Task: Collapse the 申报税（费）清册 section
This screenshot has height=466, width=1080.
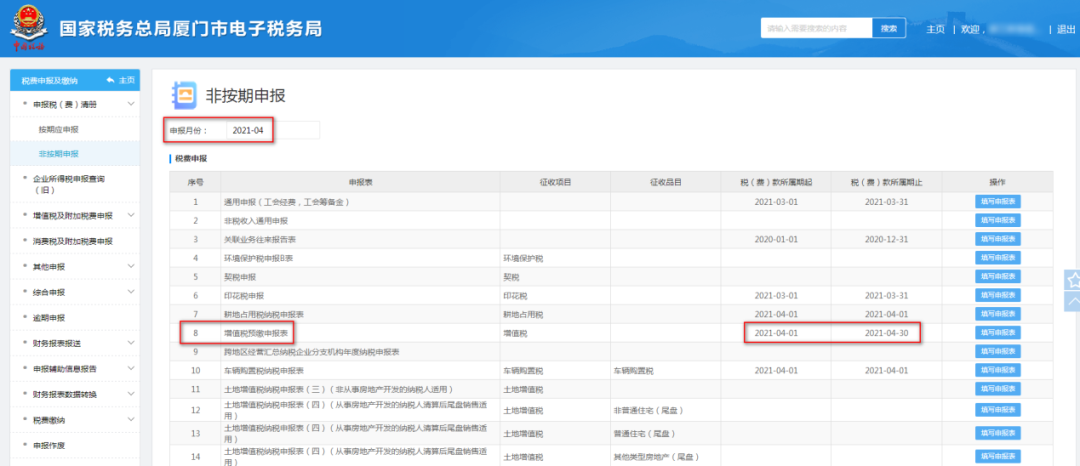Action: 131,104
